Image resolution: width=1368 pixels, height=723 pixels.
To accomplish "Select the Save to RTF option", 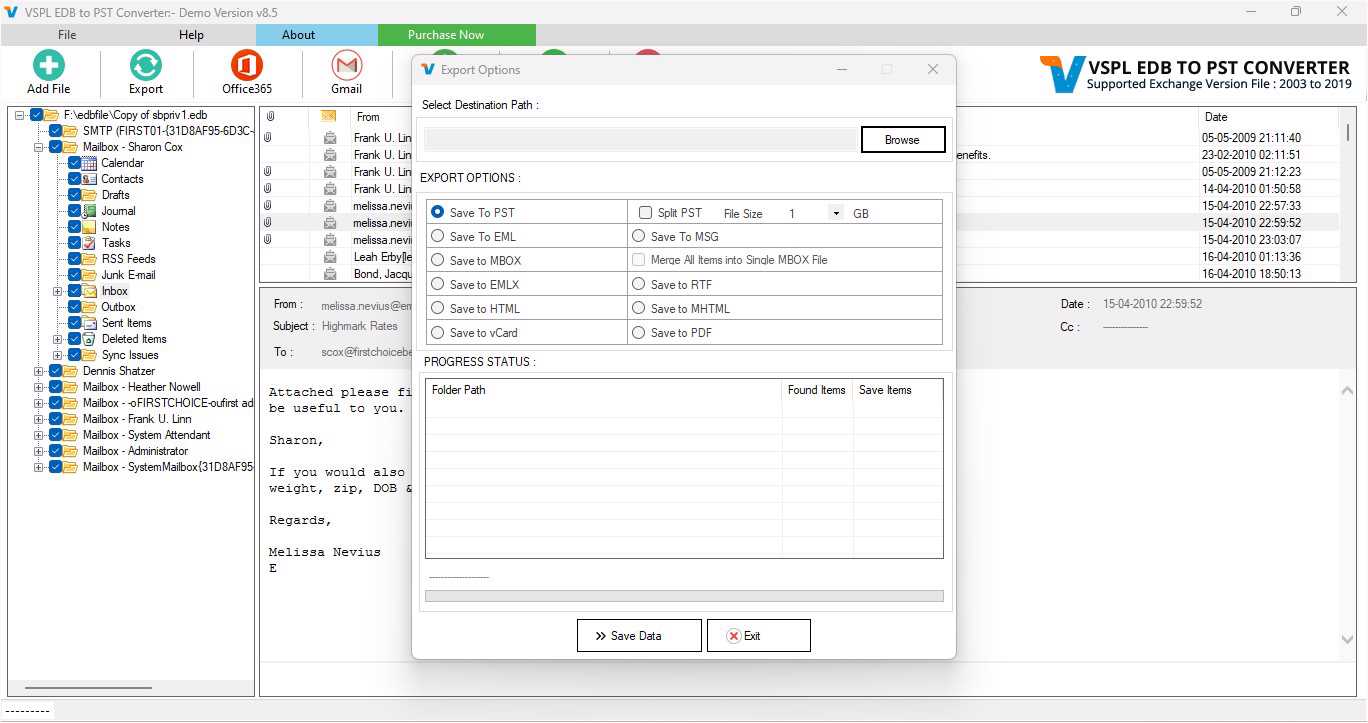I will pos(638,284).
